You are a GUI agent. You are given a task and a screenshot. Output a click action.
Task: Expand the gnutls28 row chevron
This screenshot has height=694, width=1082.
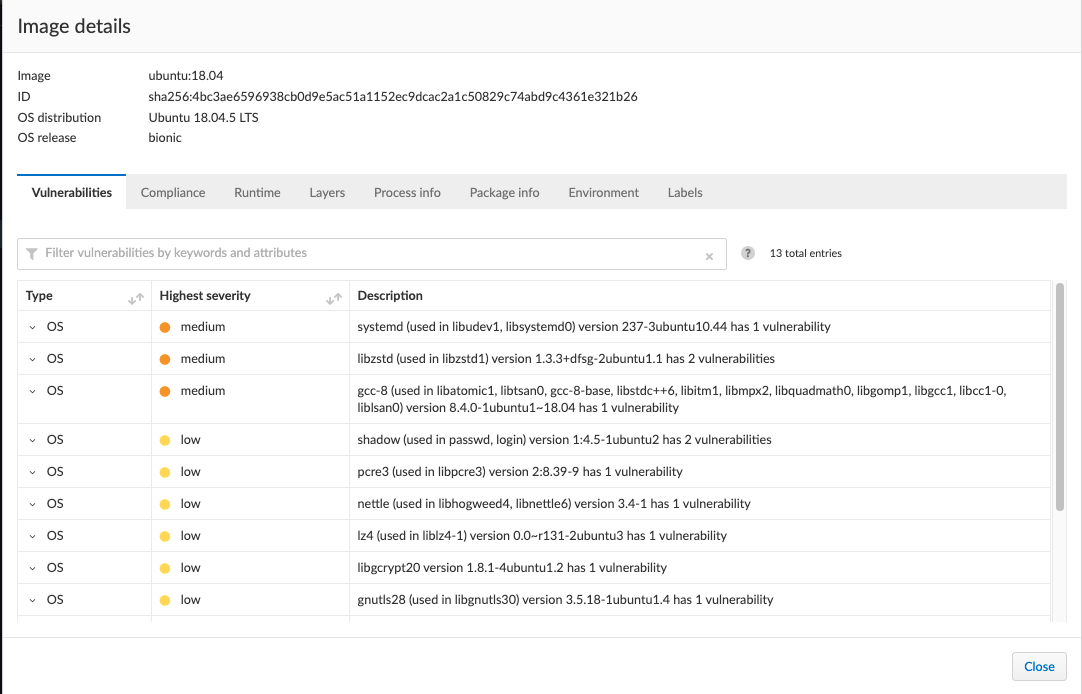pos(32,600)
